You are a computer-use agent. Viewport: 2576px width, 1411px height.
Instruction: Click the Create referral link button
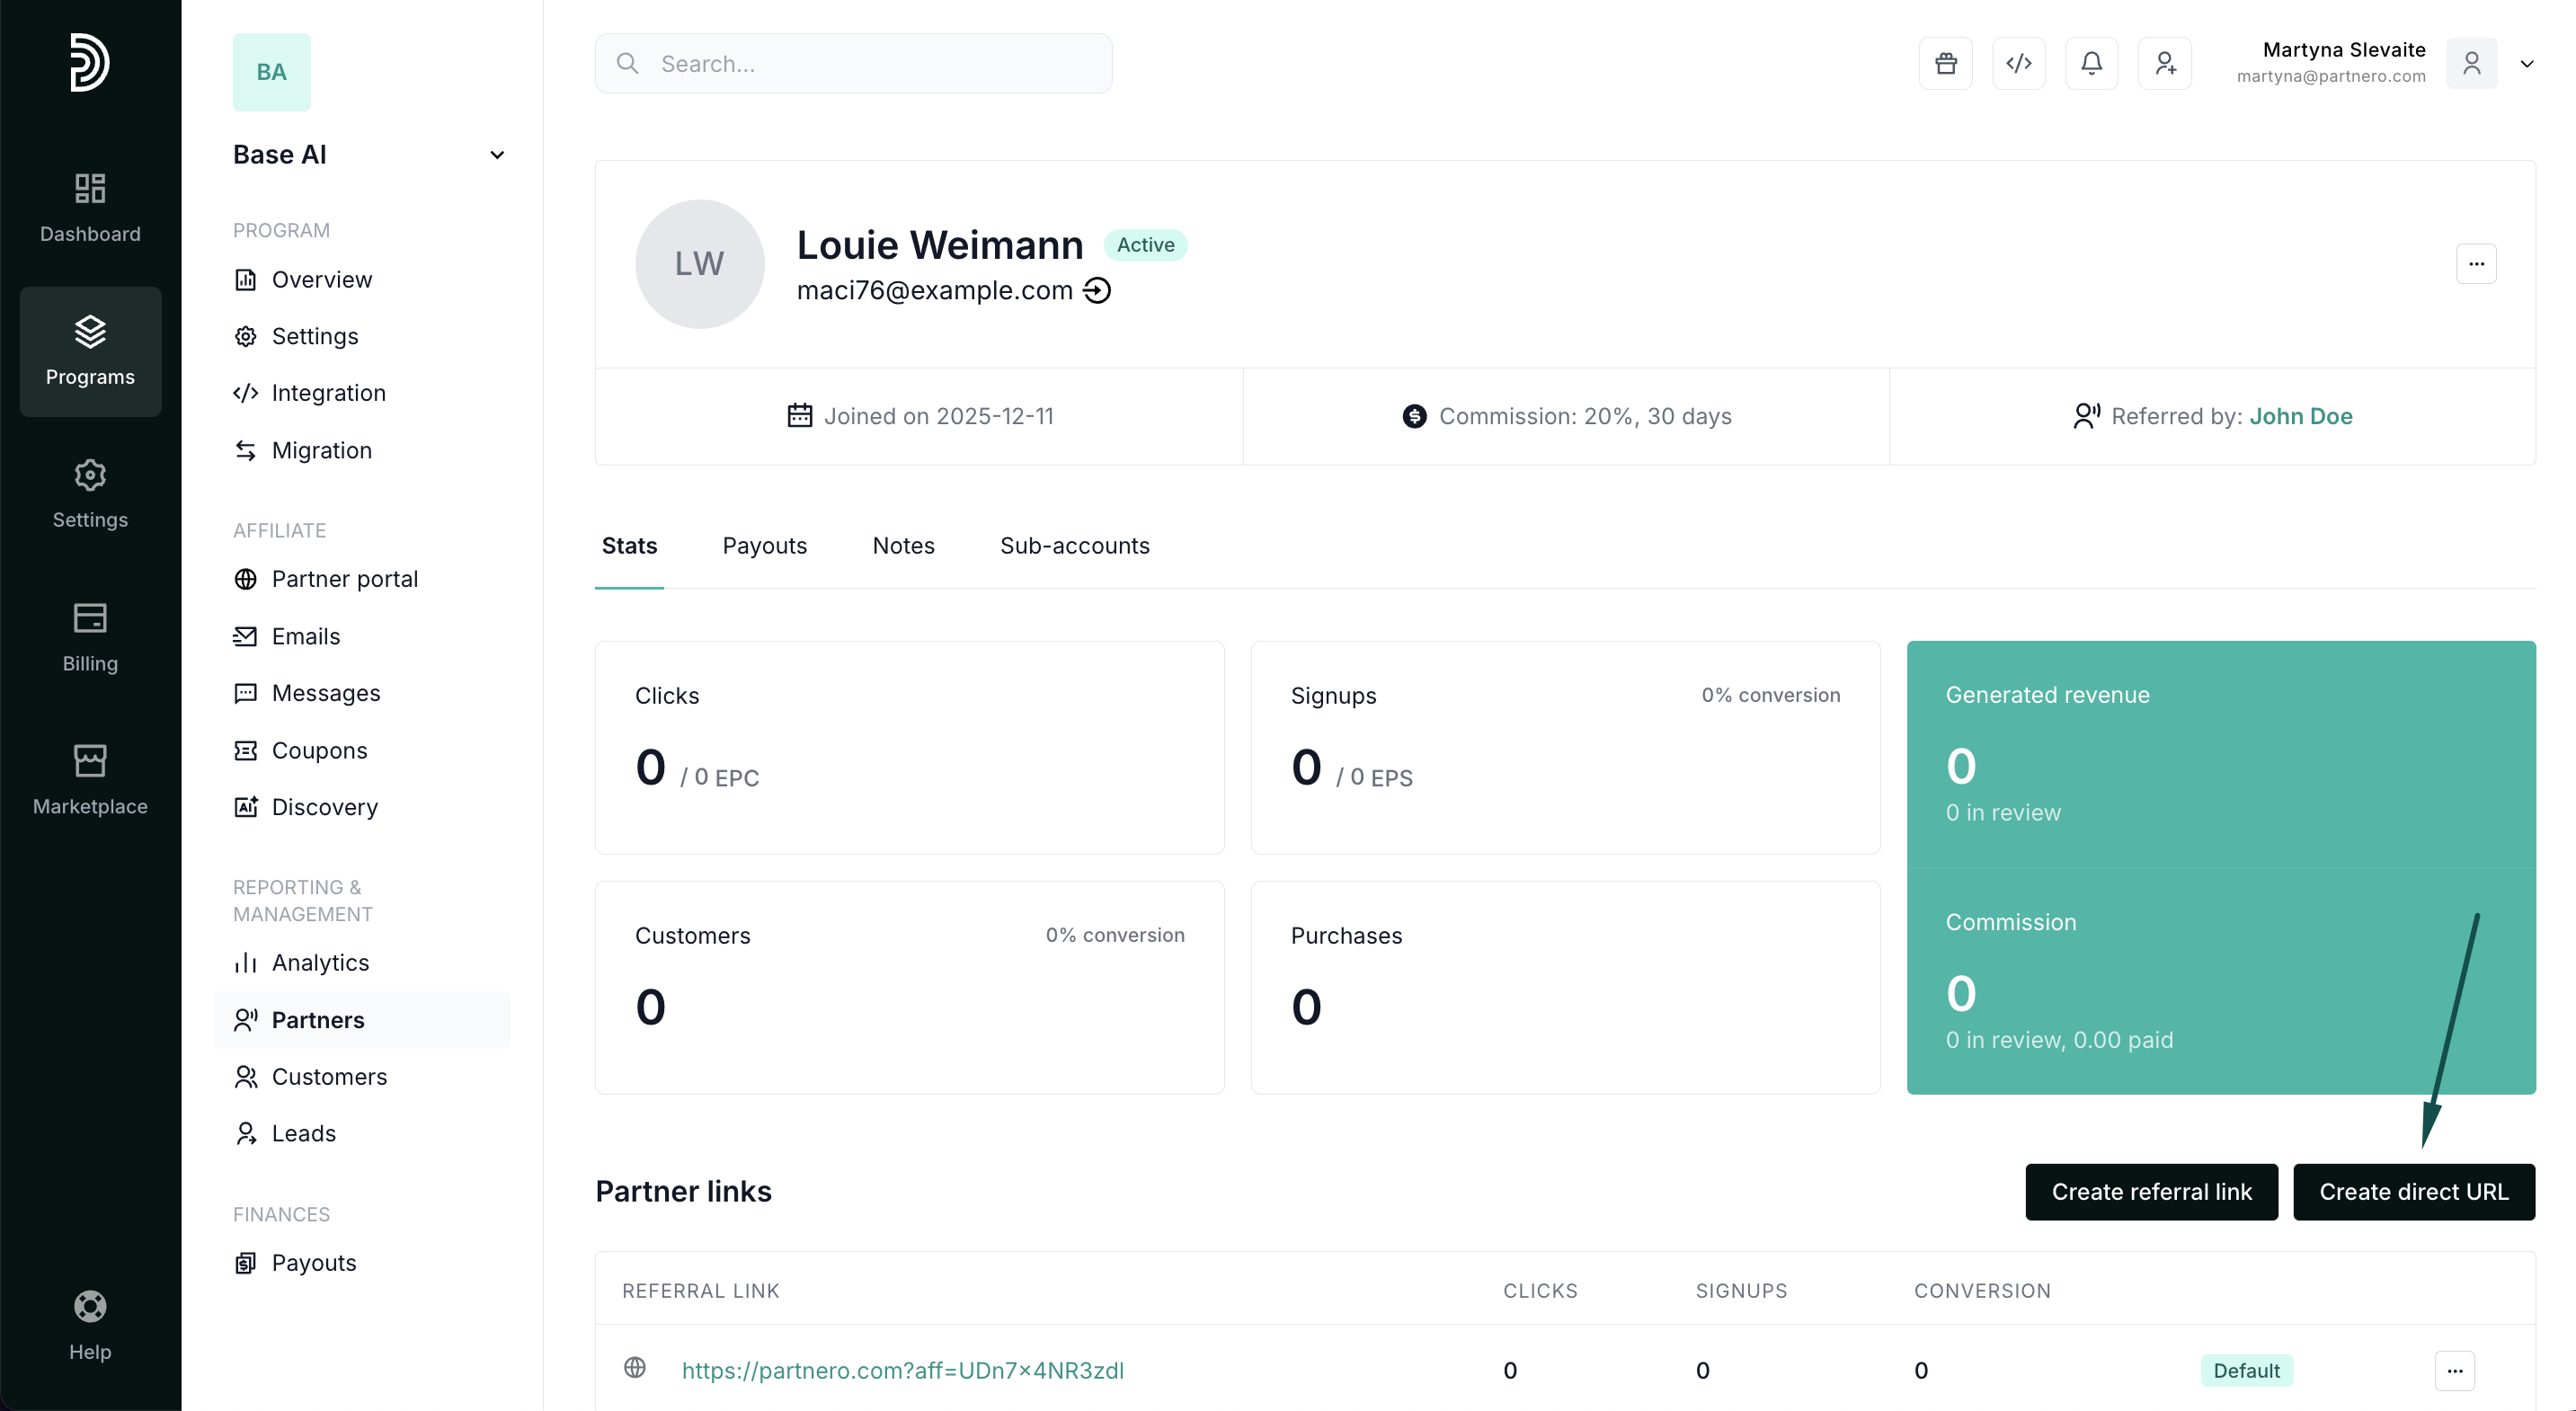(x=2151, y=1192)
